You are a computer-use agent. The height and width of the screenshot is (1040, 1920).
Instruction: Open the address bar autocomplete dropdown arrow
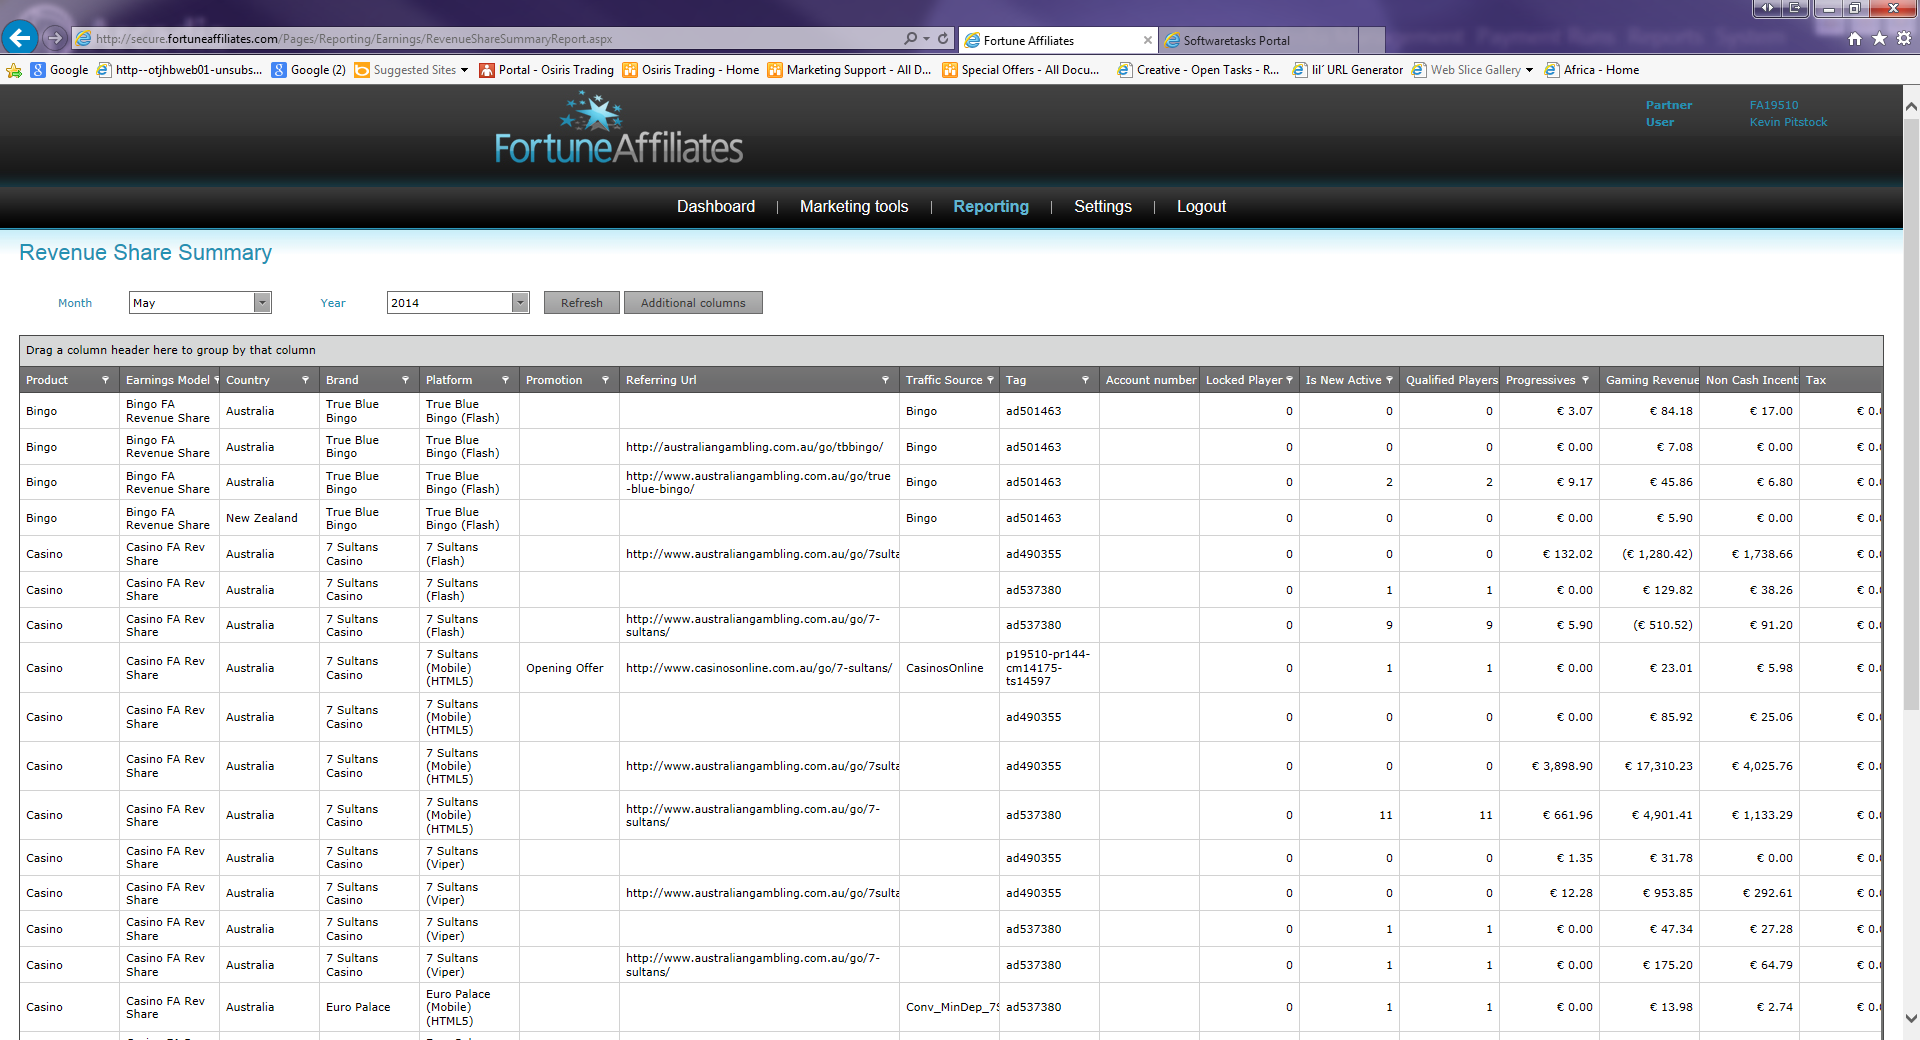(x=927, y=39)
